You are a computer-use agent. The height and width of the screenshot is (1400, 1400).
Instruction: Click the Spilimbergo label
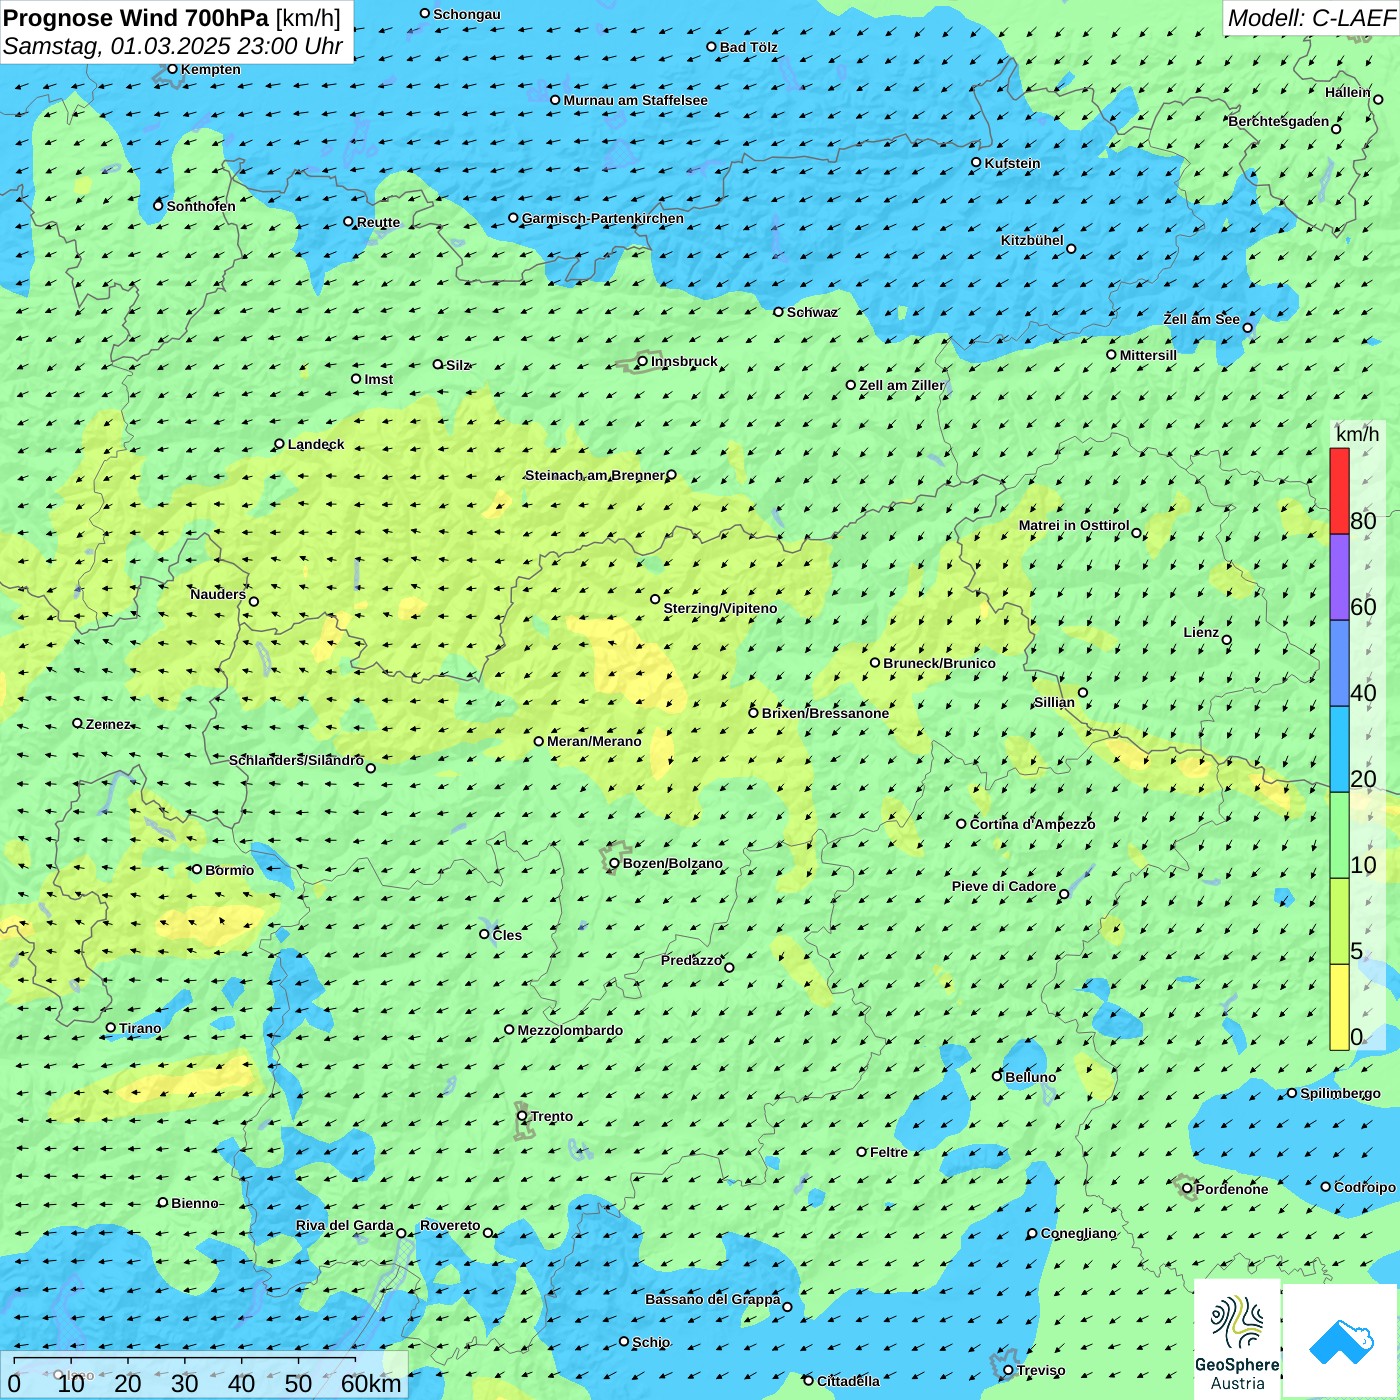1340,1093
